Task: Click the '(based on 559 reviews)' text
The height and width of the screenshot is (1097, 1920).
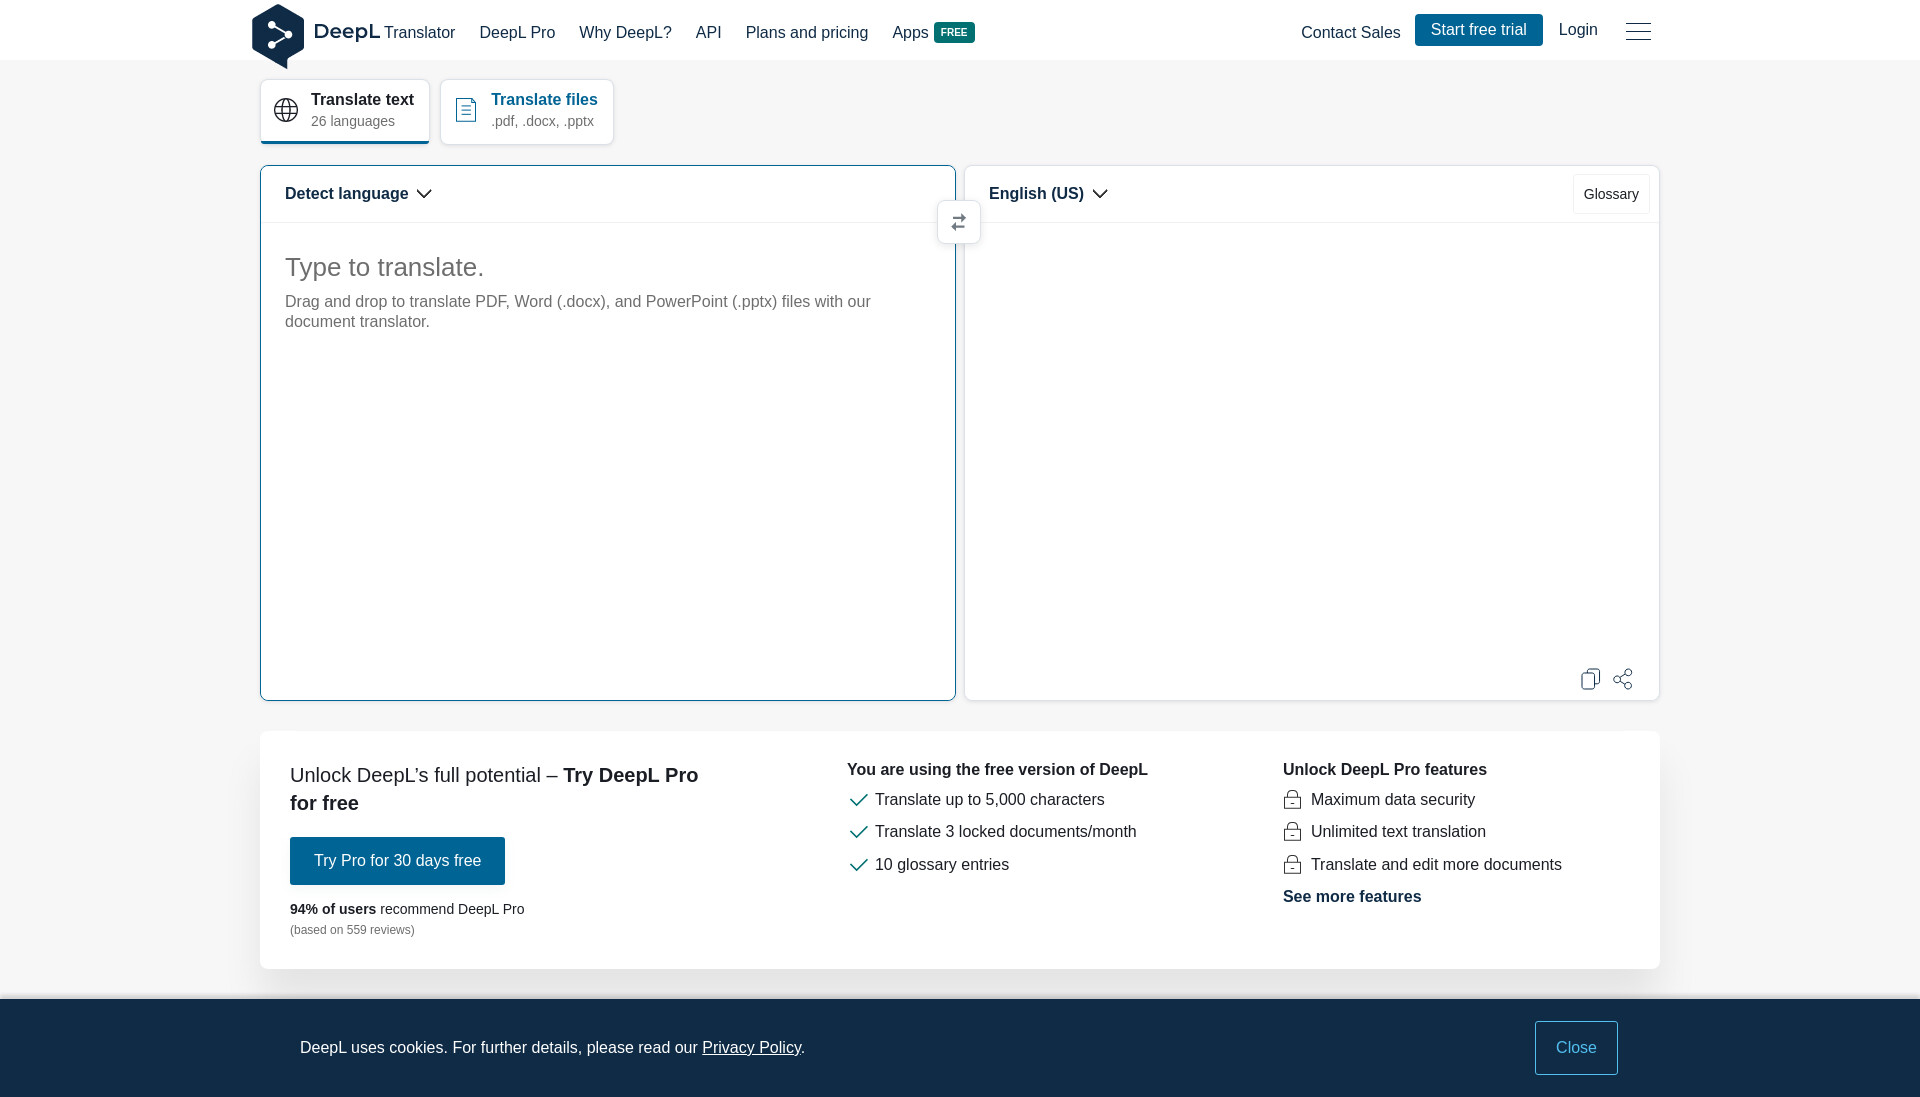Action: click(x=352, y=930)
